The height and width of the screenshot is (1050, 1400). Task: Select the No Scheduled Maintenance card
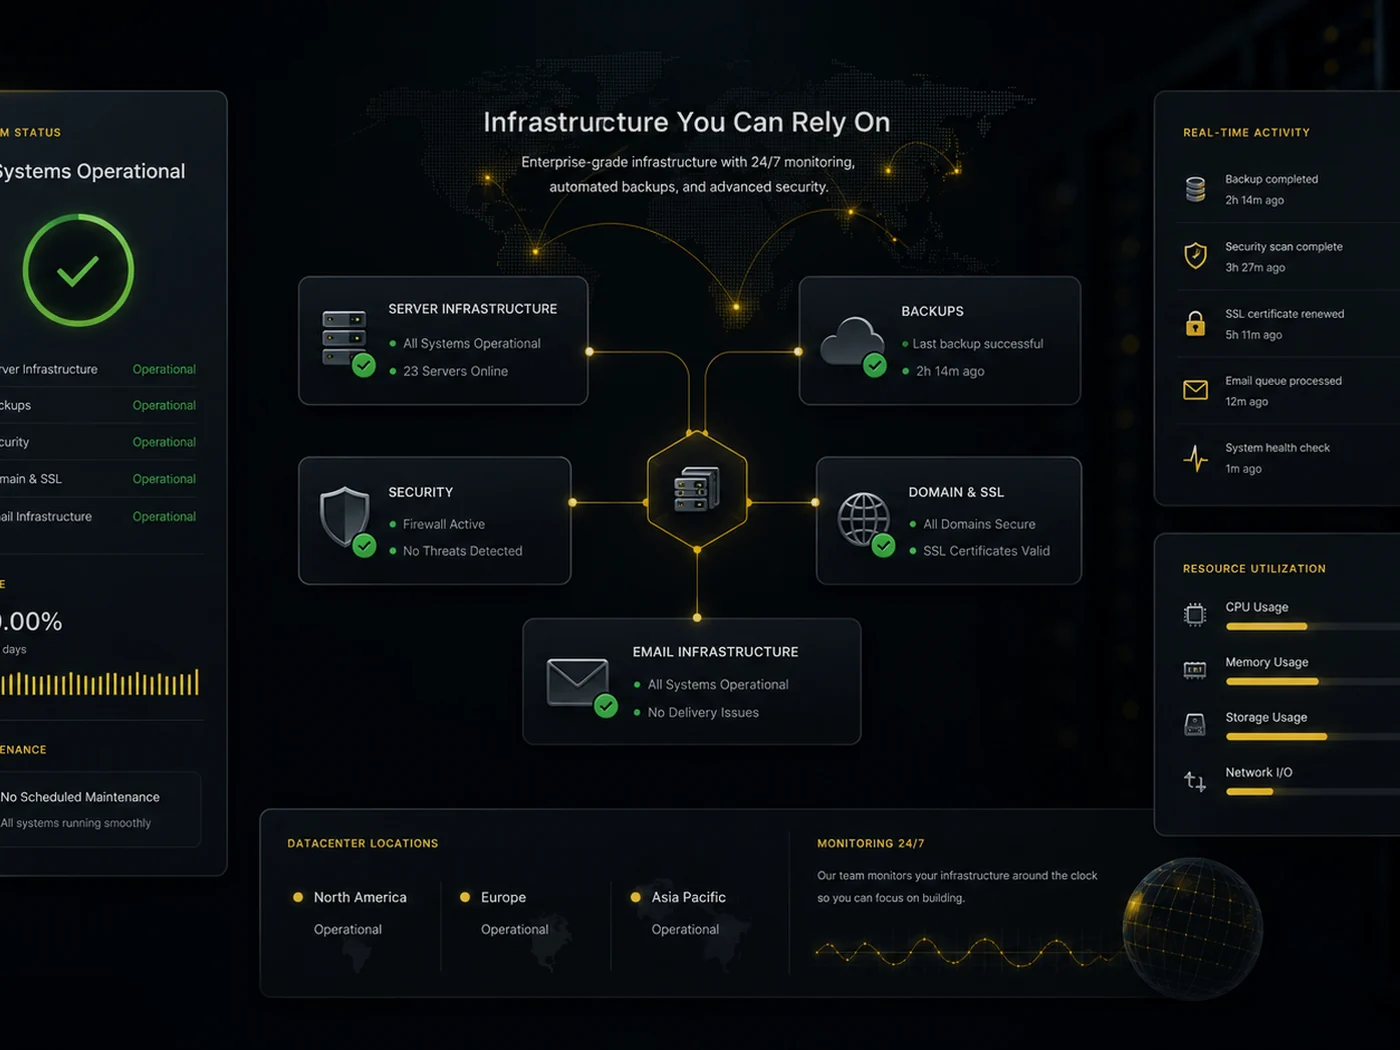pyautogui.click(x=99, y=809)
